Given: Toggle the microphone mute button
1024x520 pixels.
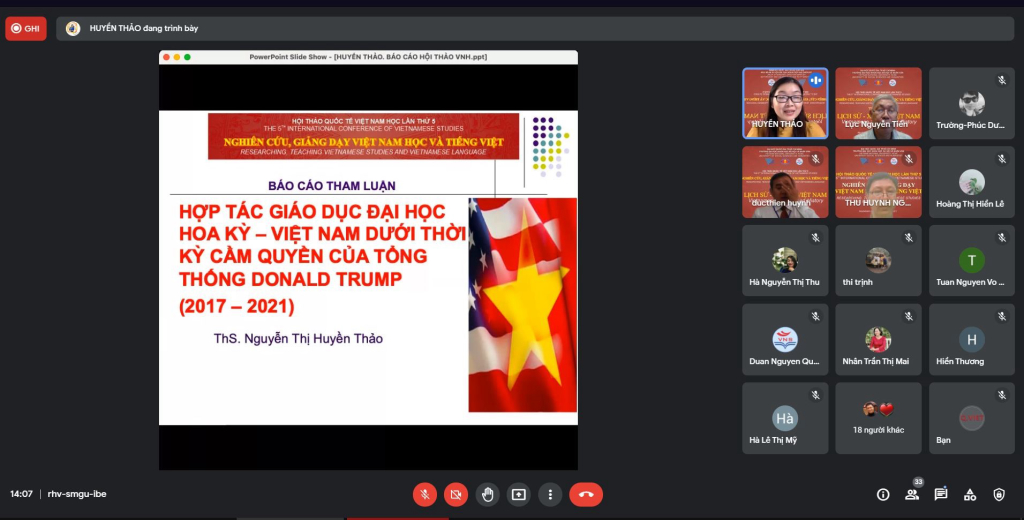Looking at the screenshot, I should (424, 495).
